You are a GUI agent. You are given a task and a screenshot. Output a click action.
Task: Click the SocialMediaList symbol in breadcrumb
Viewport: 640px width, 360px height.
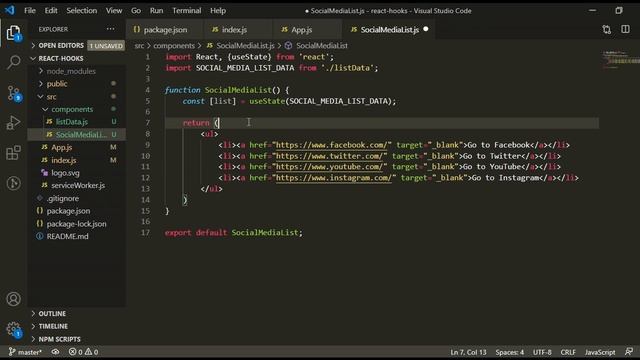point(316,45)
